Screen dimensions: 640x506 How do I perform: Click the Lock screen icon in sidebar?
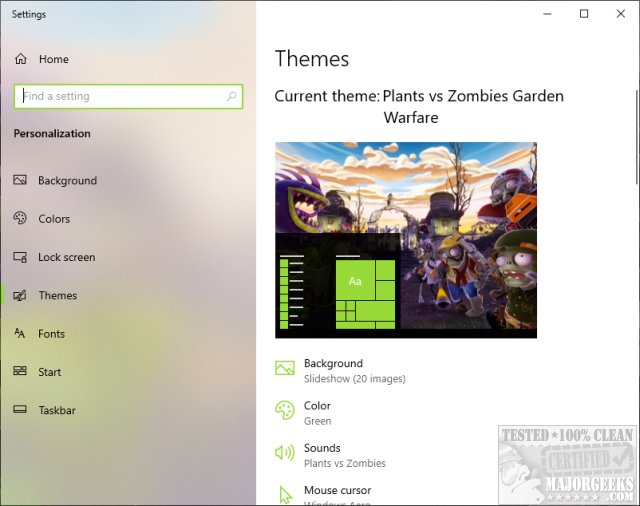pyautogui.click(x=20, y=257)
